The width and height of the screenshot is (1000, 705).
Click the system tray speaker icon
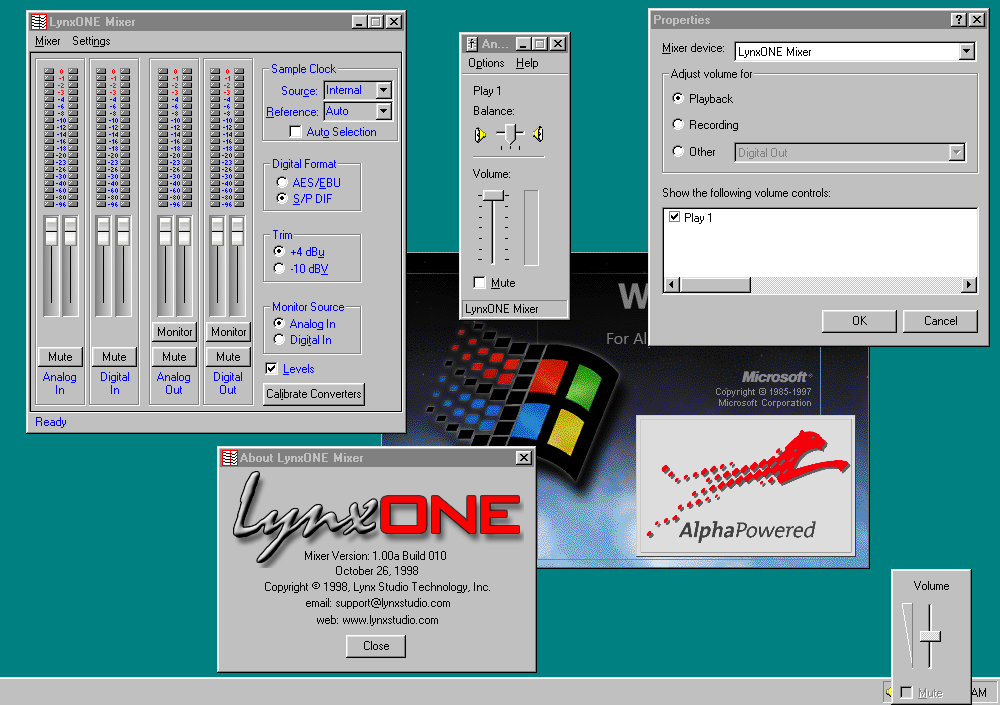888,692
